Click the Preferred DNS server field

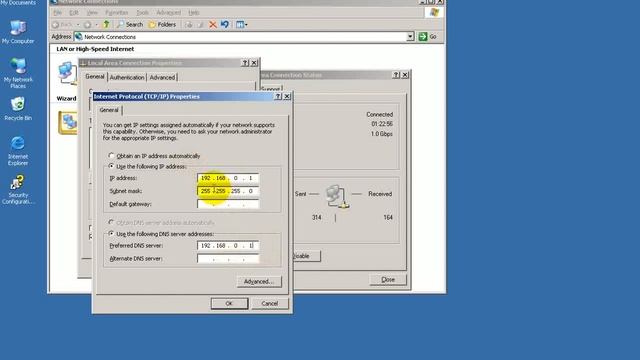coord(228,246)
